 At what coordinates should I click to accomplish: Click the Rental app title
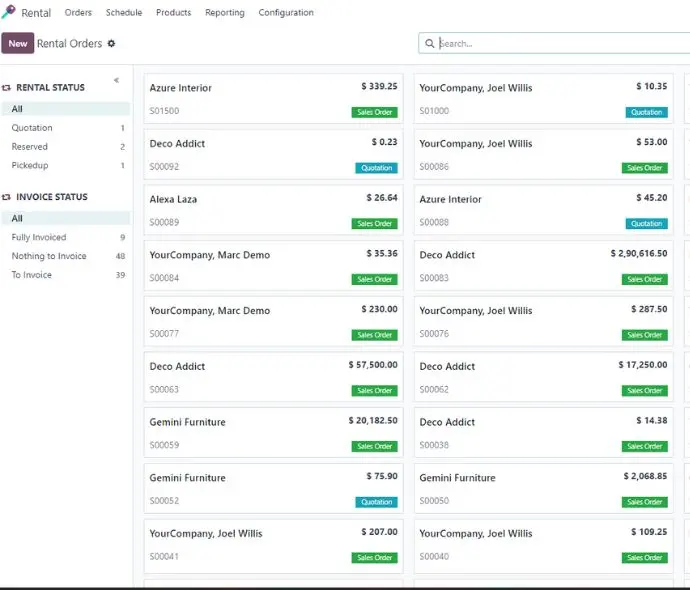tap(36, 13)
